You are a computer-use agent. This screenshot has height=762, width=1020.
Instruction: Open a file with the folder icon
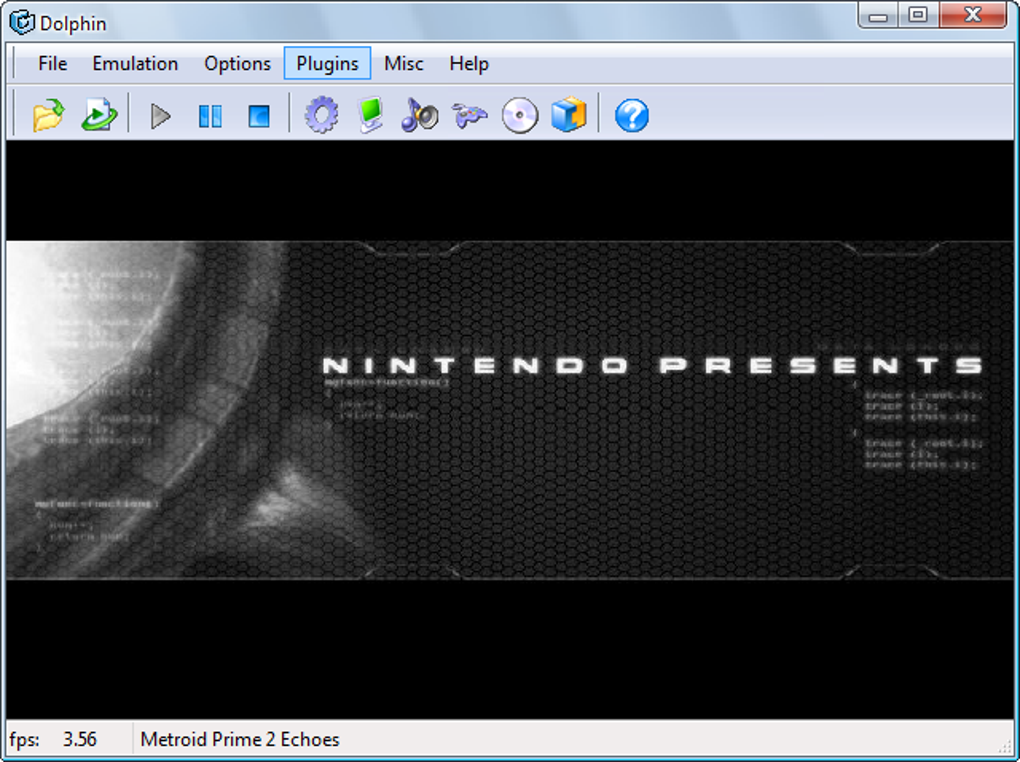48,115
